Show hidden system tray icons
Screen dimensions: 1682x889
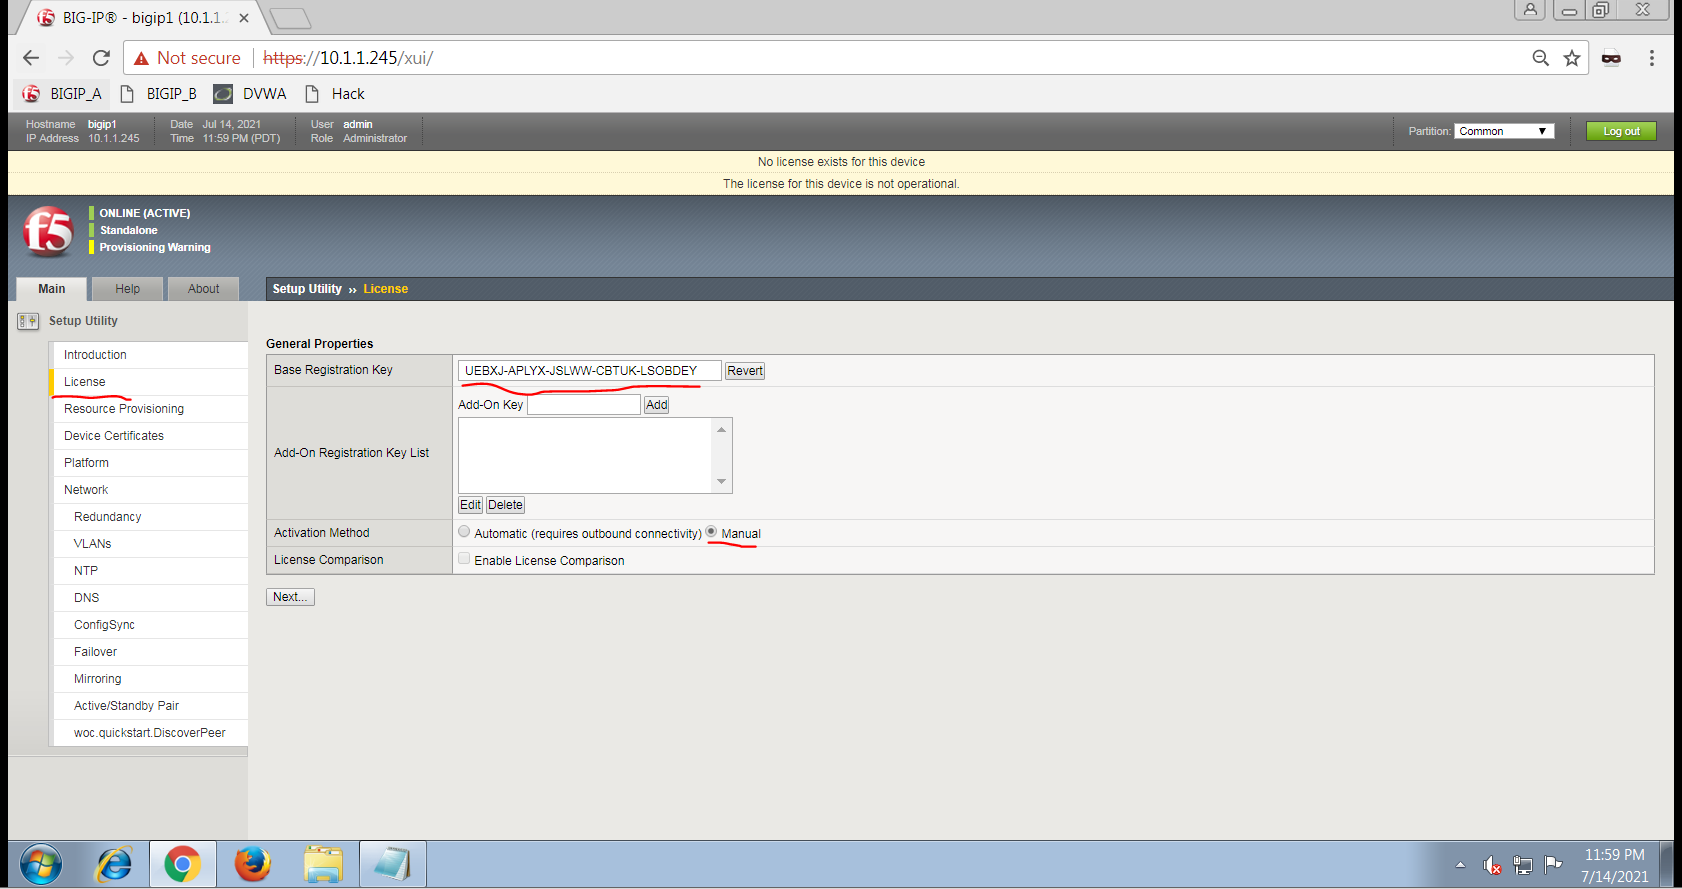(1460, 865)
